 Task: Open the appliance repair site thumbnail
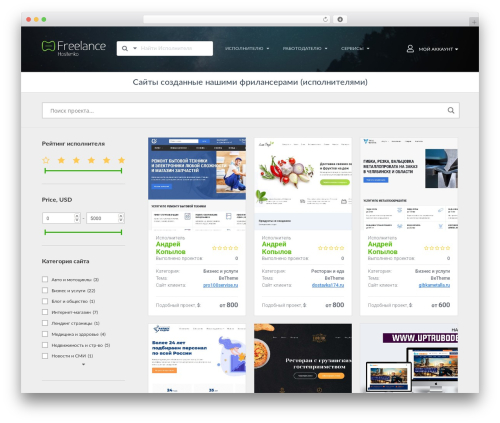(197, 184)
